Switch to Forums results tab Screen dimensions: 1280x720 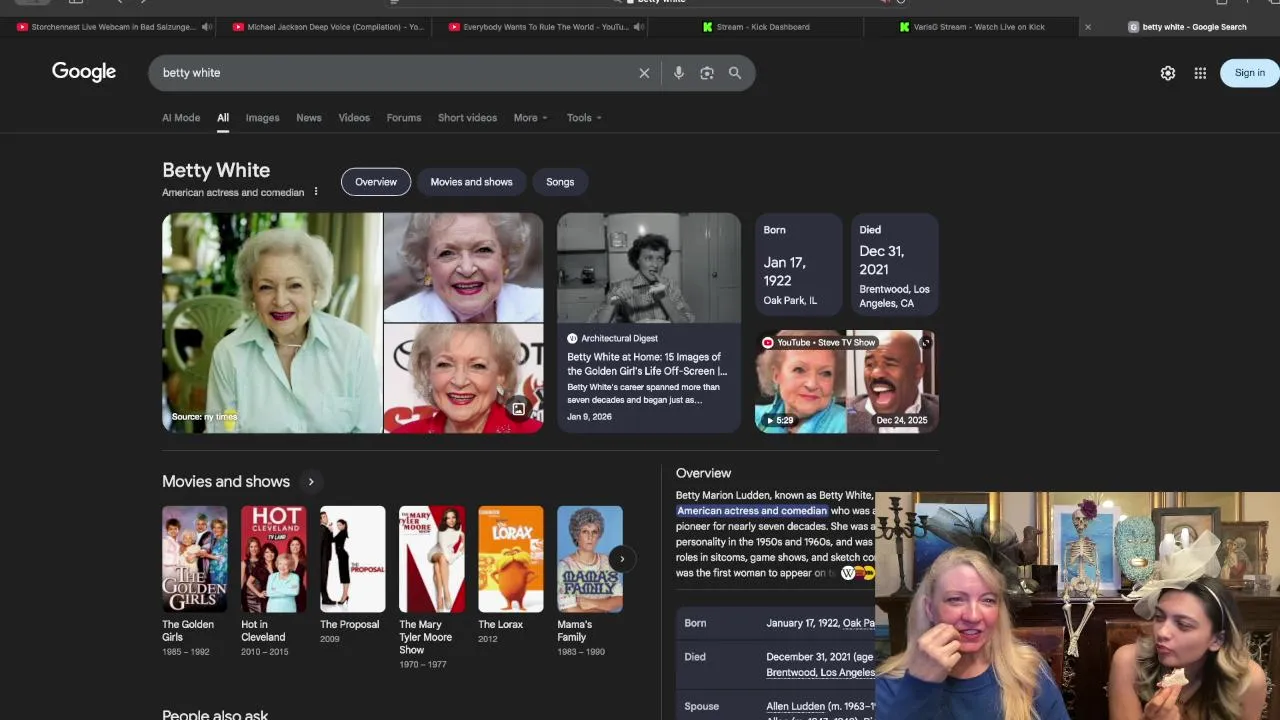tap(404, 118)
